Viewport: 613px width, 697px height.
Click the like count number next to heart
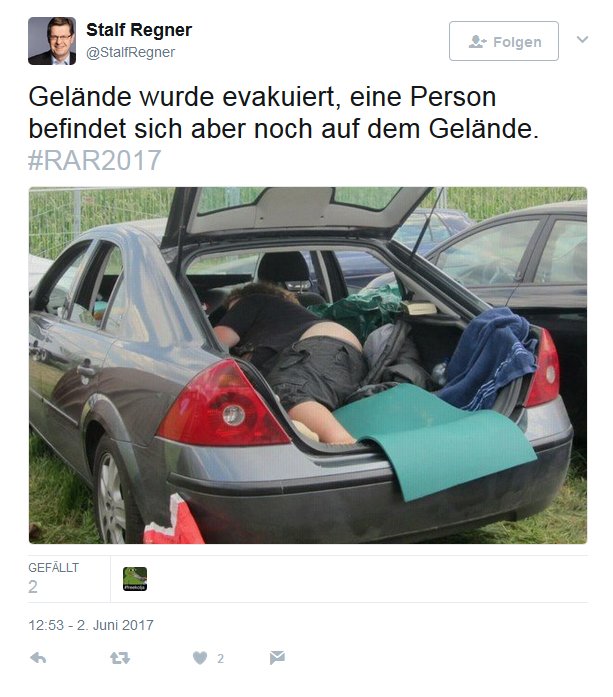coord(220,658)
